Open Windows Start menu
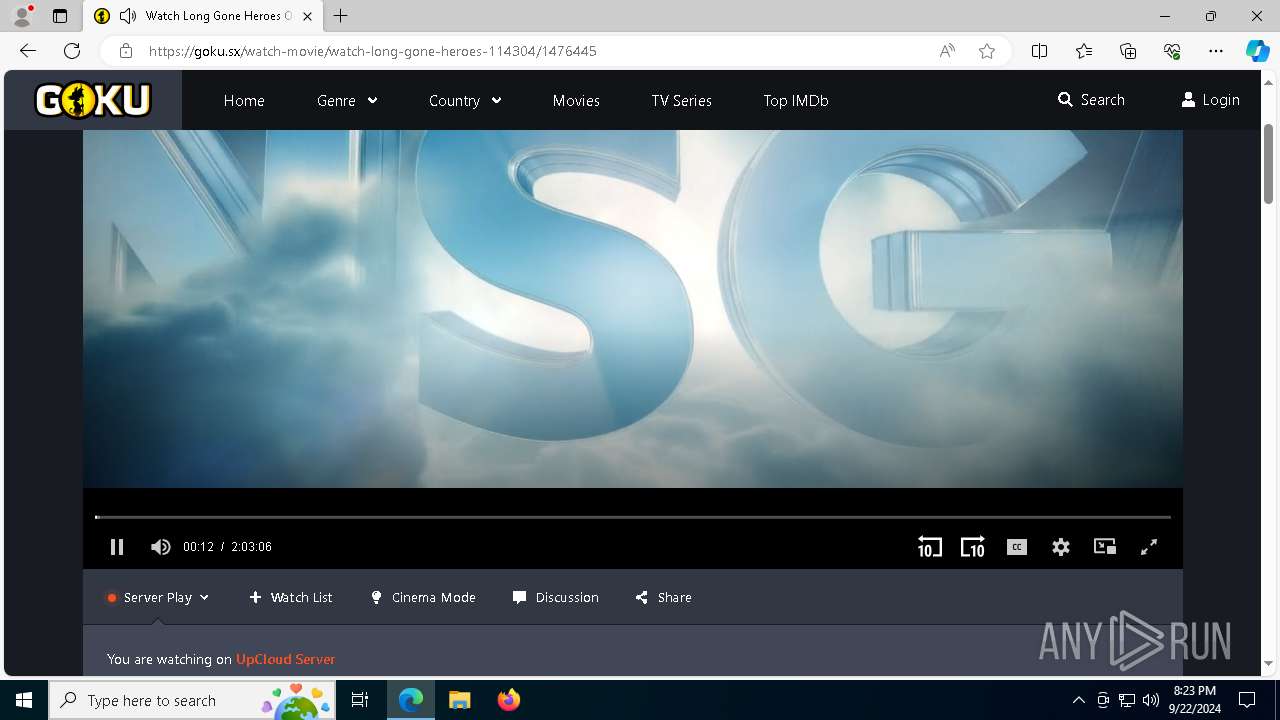The height and width of the screenshot is (720, 1280). pyautogui.click(x=24, y=700)
